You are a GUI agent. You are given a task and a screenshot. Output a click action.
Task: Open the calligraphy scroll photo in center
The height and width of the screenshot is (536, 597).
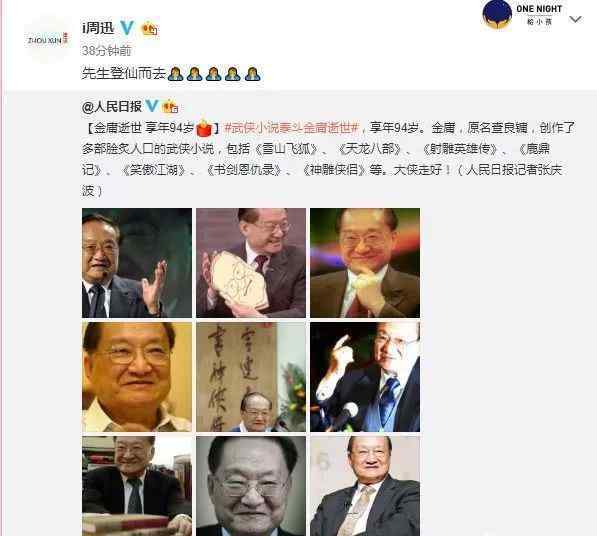tap(251, 377)
